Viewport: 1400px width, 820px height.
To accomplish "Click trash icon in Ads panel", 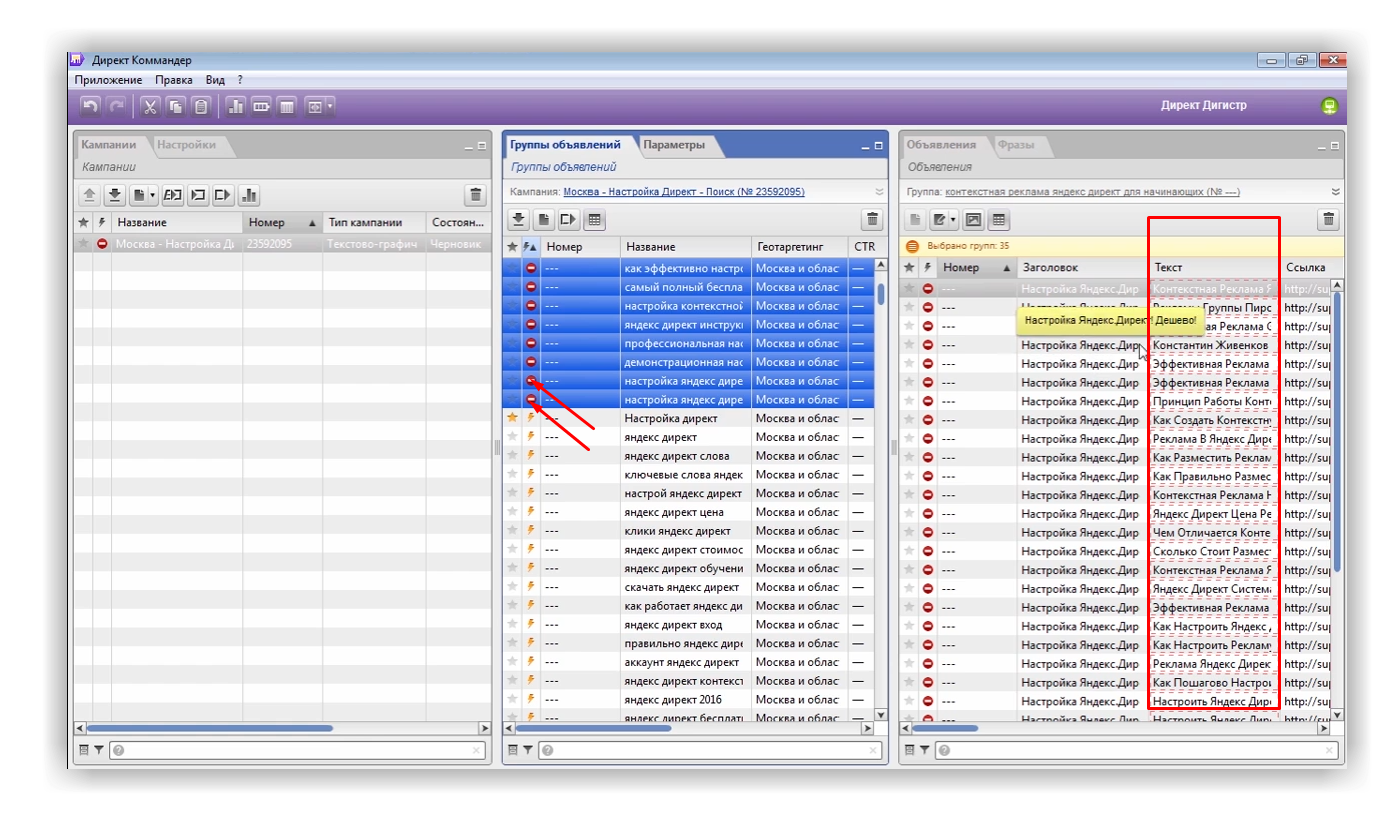I will coord(1329,219).
